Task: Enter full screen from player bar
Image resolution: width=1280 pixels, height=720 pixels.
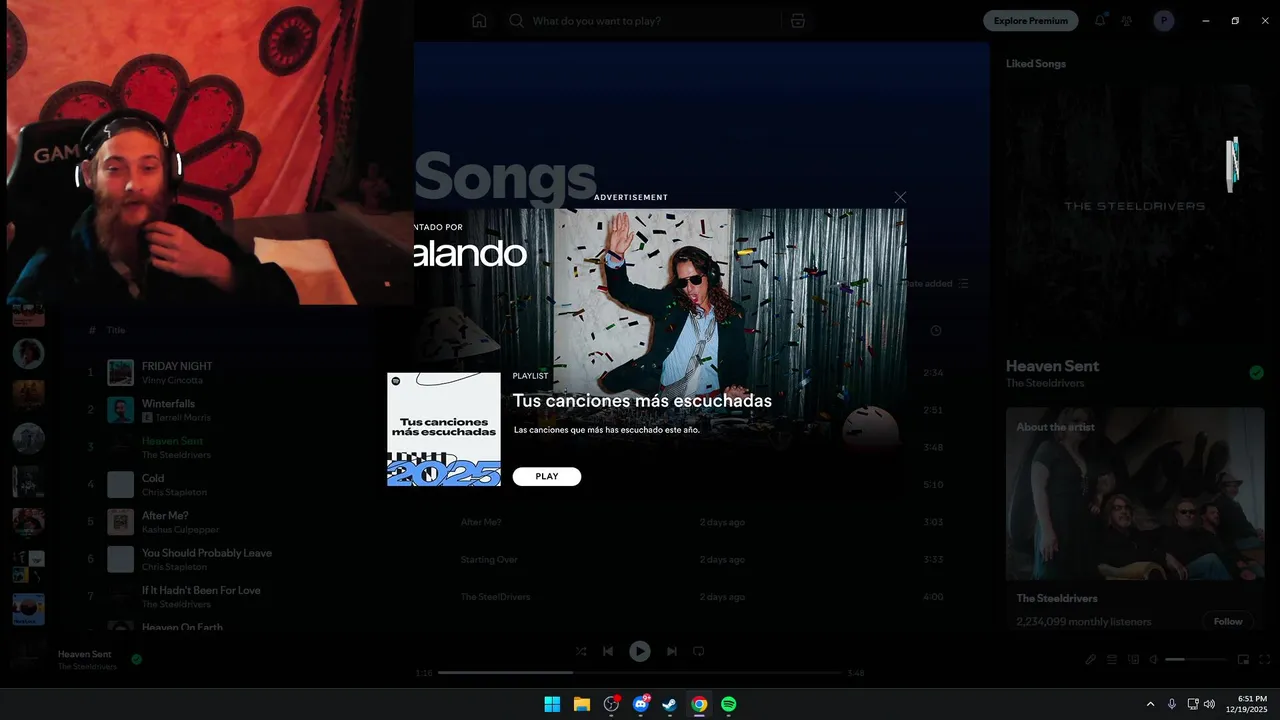Action: 1265,660
